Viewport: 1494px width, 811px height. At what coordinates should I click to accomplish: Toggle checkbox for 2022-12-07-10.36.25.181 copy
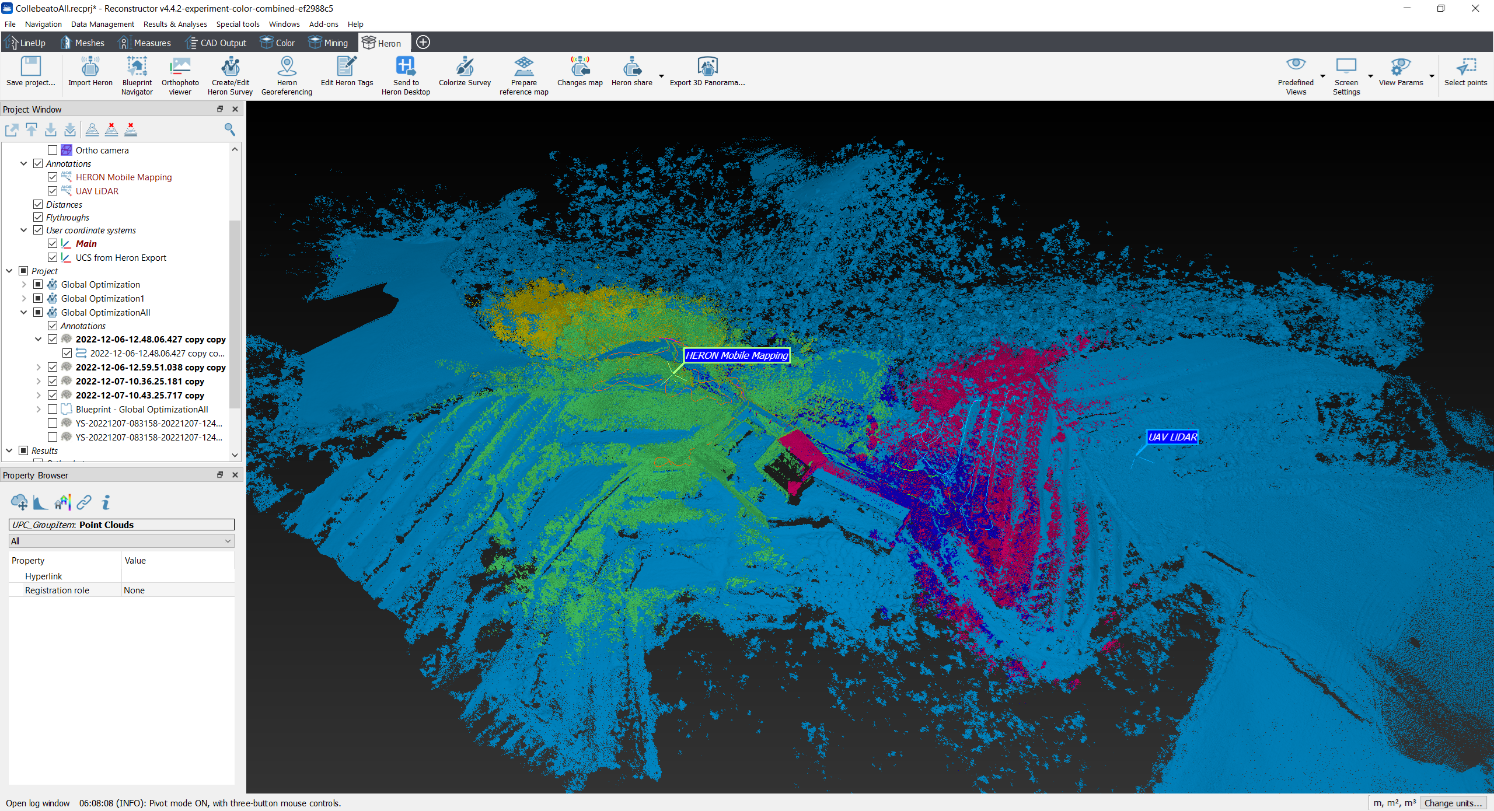[53, 381]
